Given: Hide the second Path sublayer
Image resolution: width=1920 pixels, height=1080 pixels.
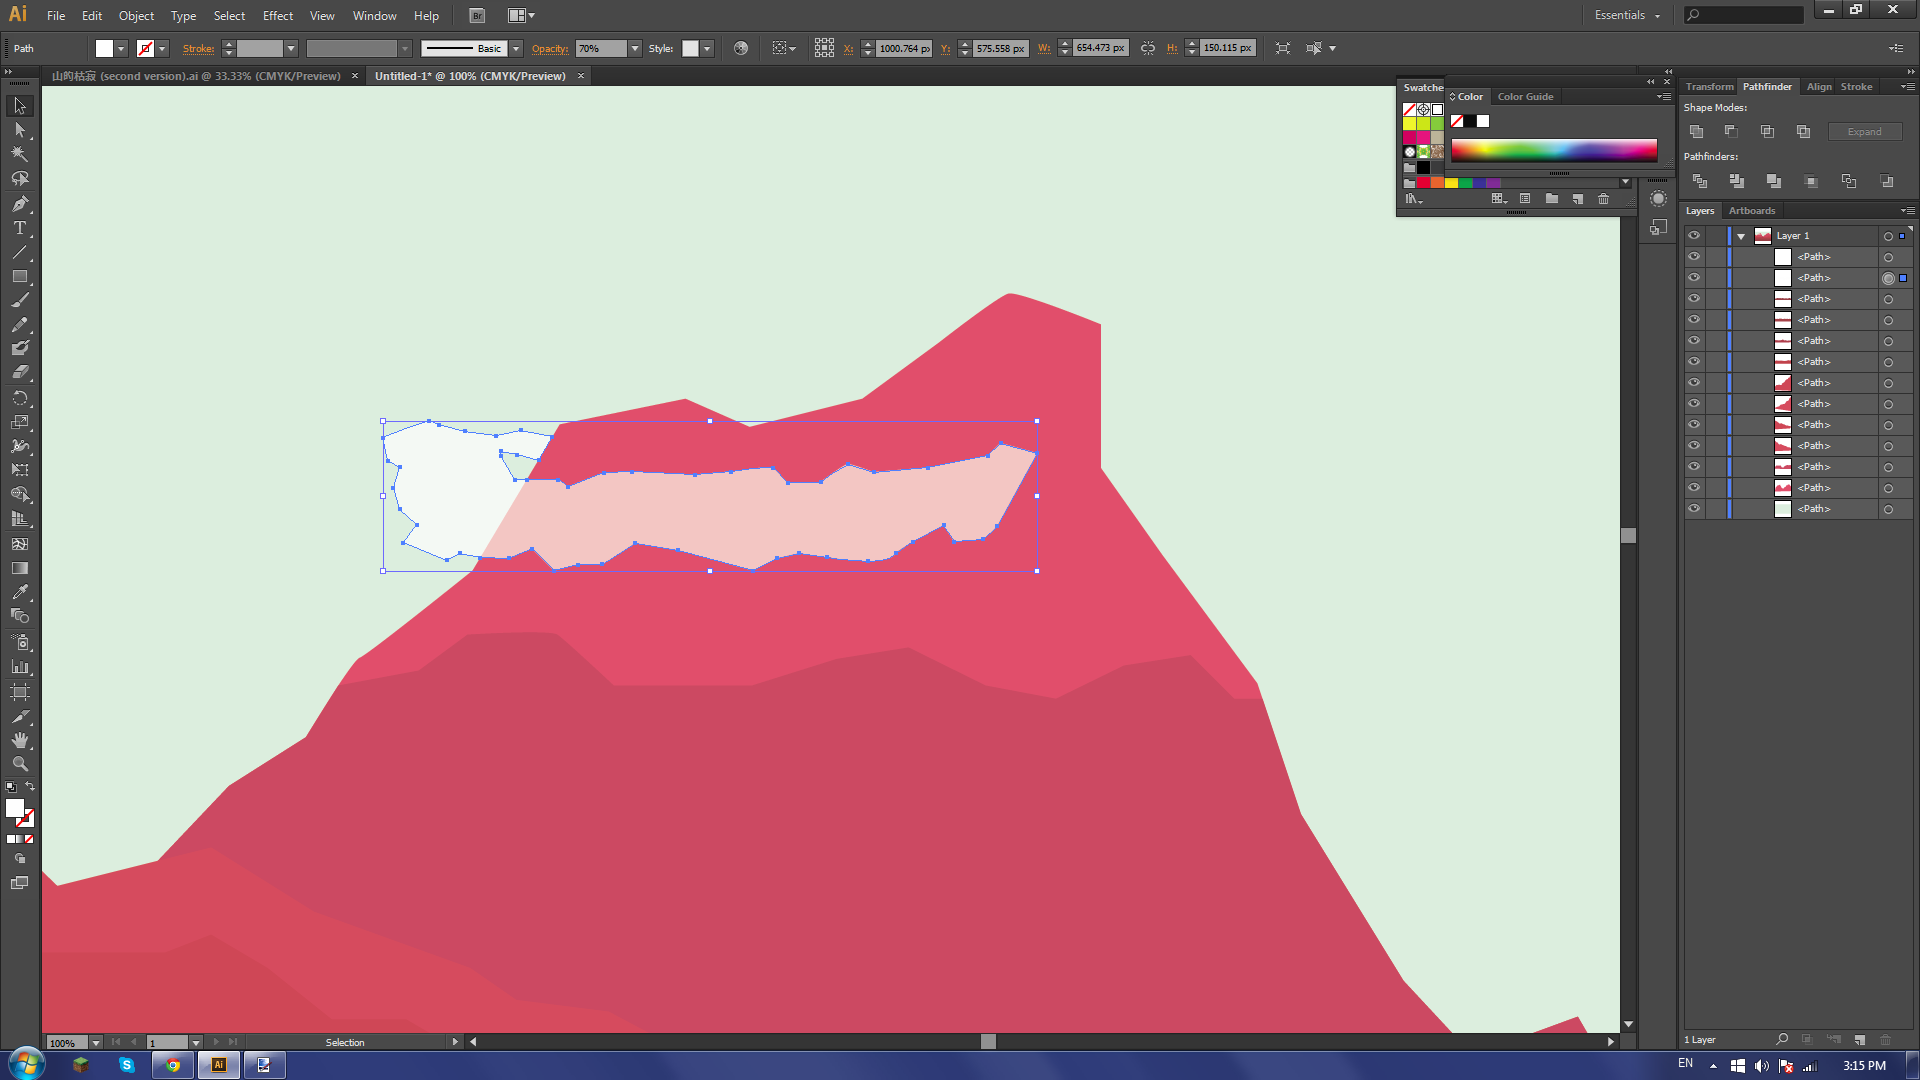Looking at the screenshot, I should pos(1694,278).
